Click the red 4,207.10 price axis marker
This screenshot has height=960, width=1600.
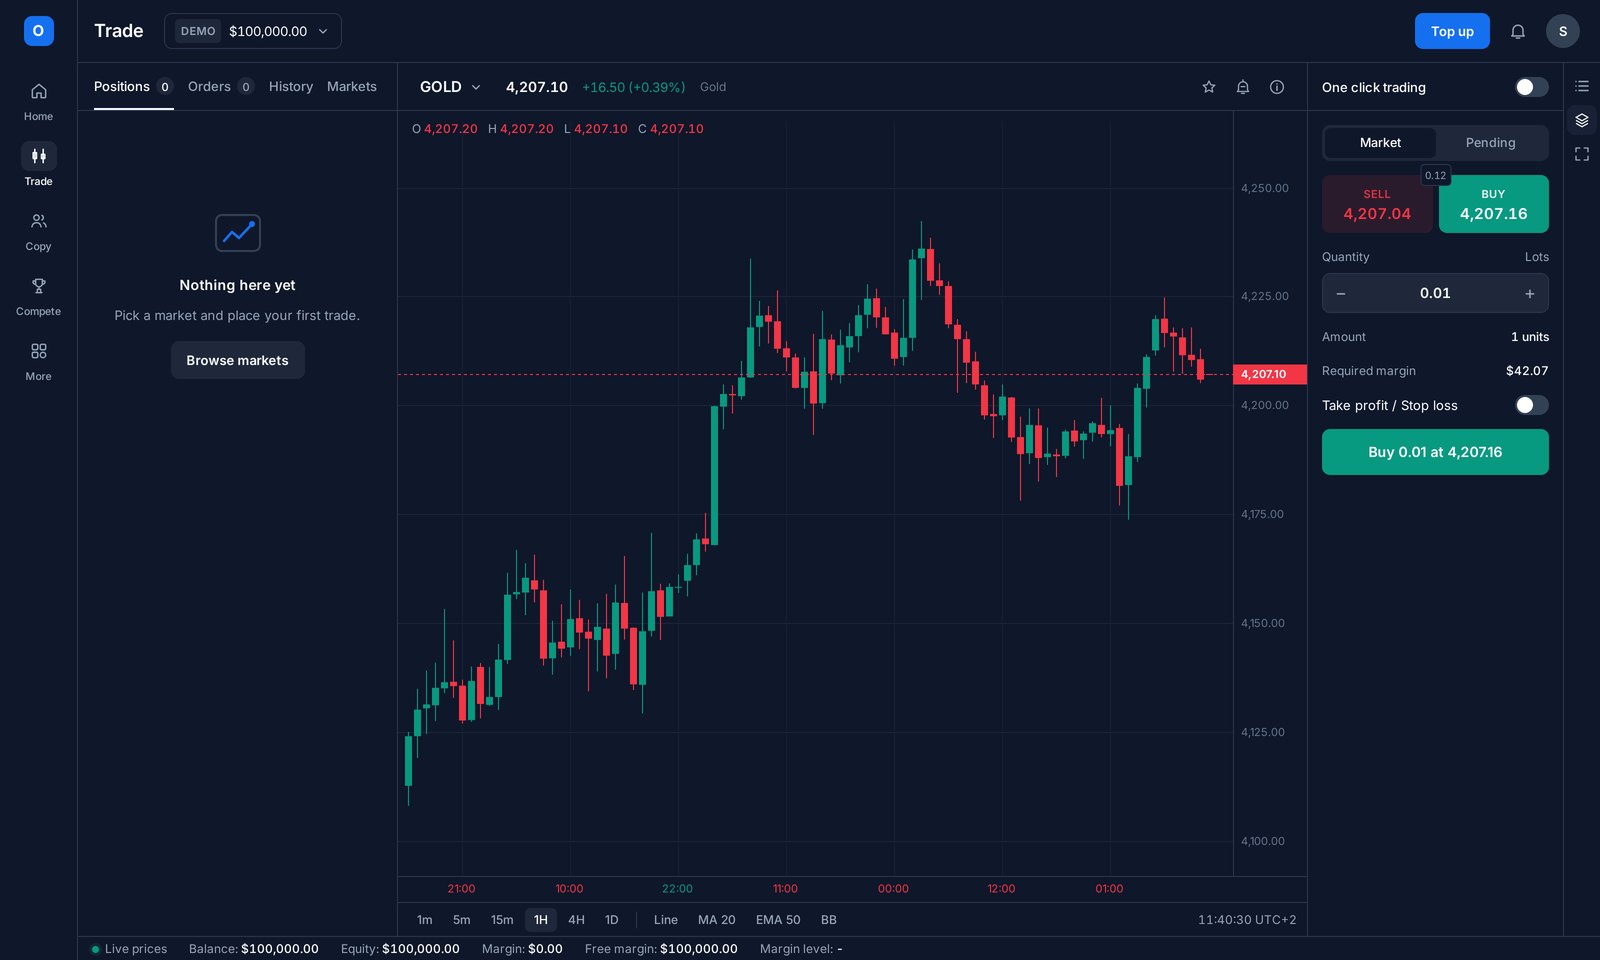point(1269,374)
